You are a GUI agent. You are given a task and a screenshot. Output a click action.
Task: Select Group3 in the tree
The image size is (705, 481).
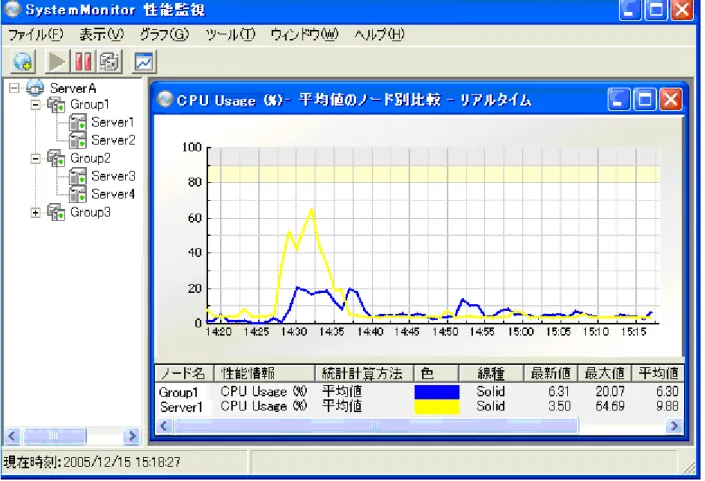pyautogui.click(x=90, y=212)
